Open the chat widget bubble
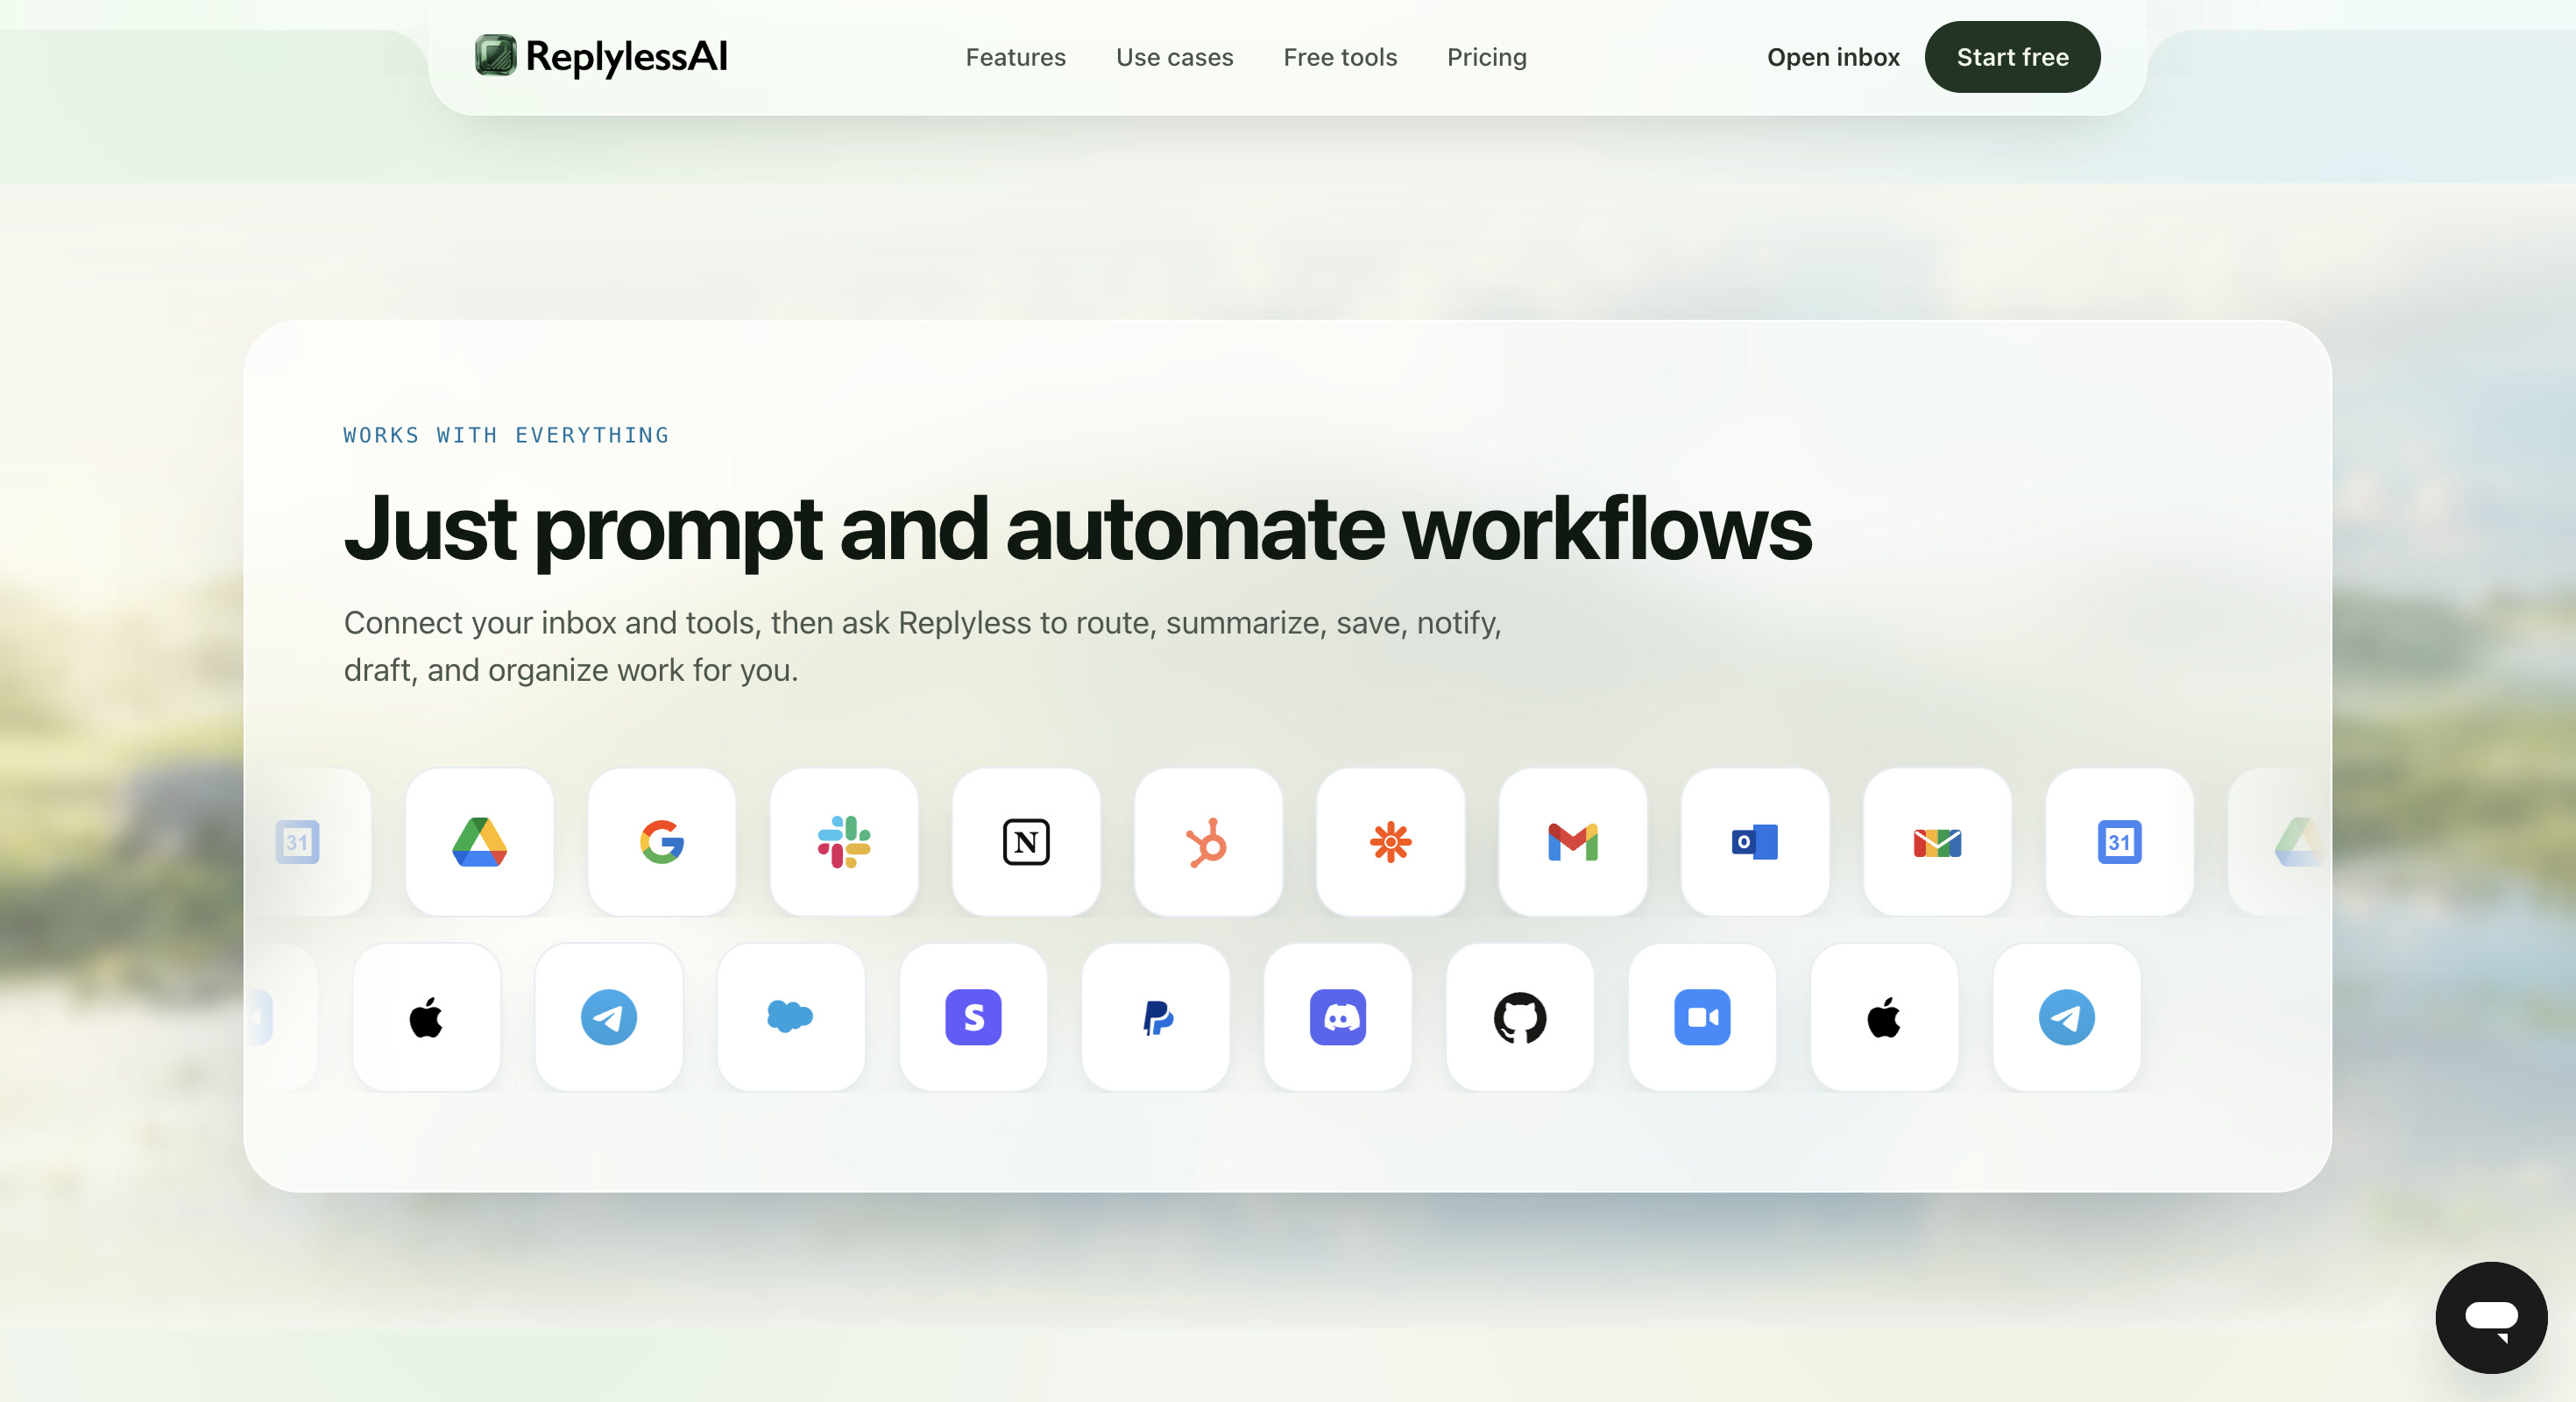Viewport: 2576px width, 1402px height. tap(2491, 1317)
